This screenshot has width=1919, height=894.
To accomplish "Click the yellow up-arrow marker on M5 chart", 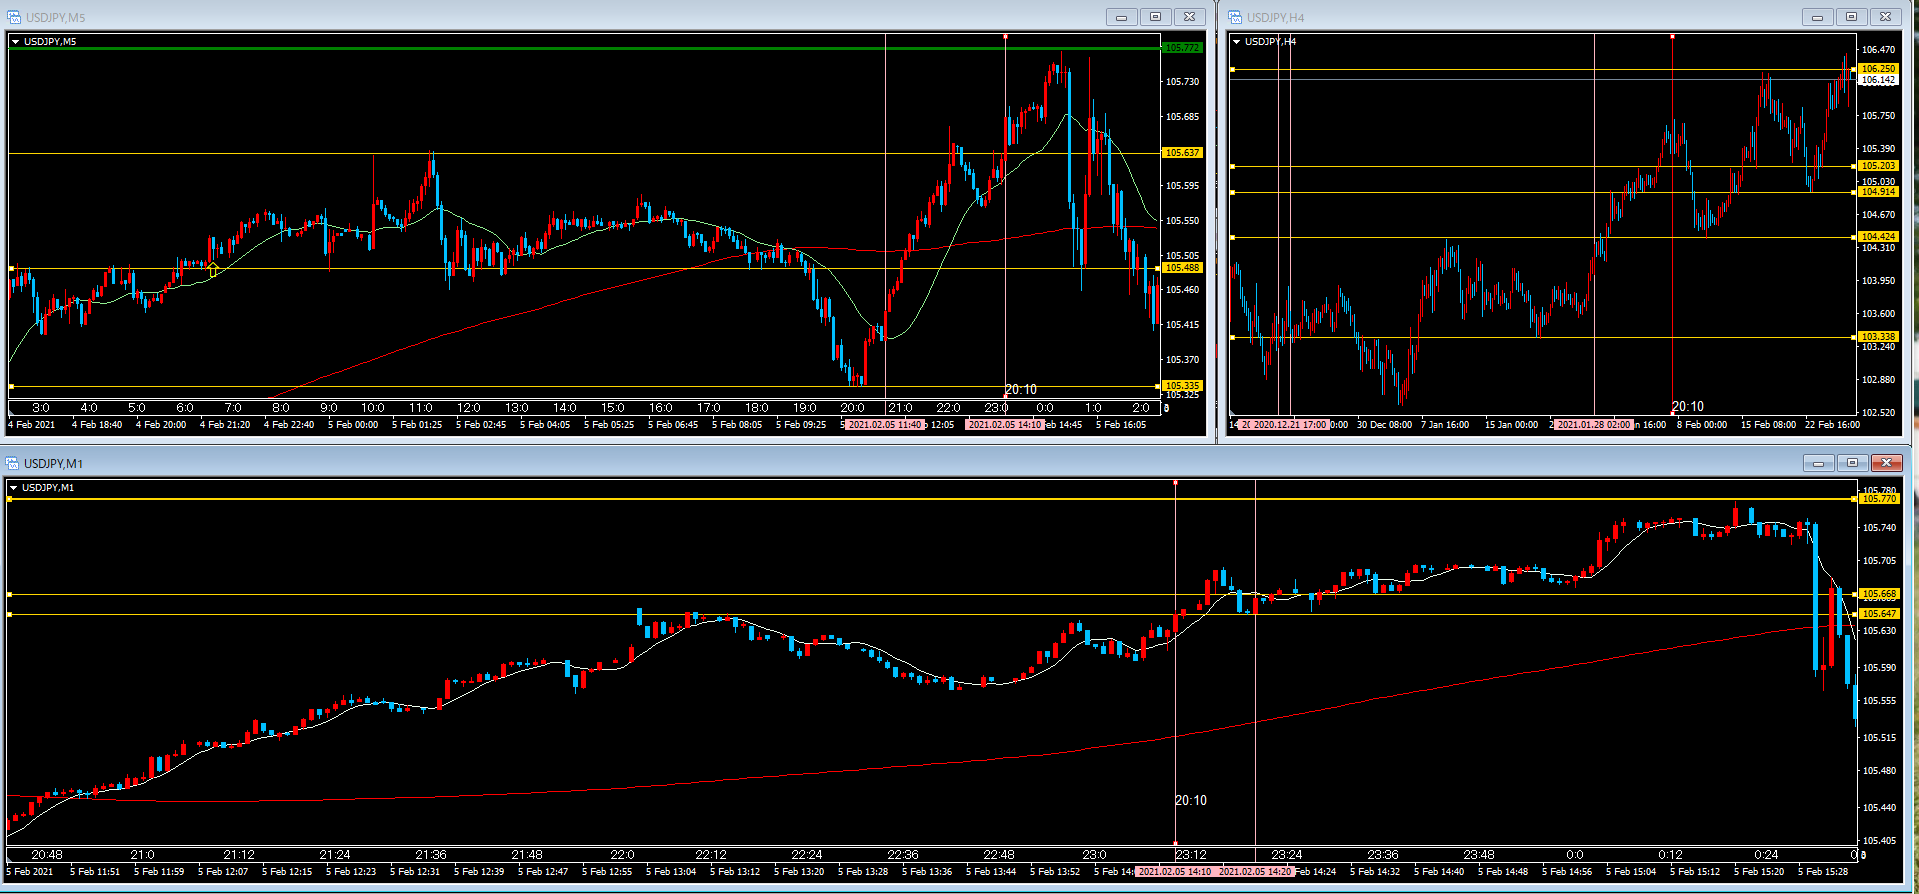I will [213, 269].
